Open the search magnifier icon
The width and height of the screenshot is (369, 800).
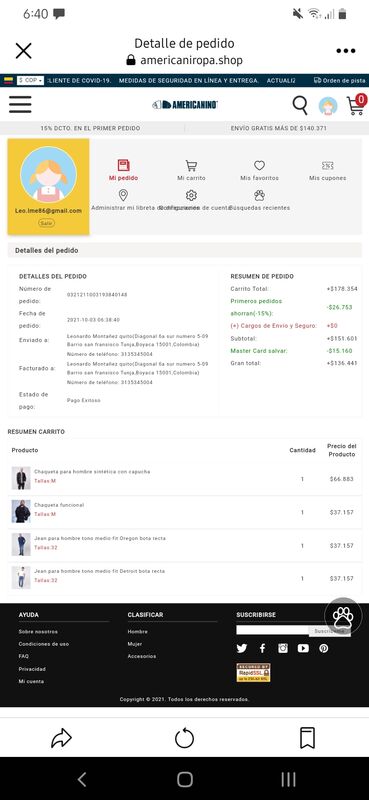[x=300, y=106]
